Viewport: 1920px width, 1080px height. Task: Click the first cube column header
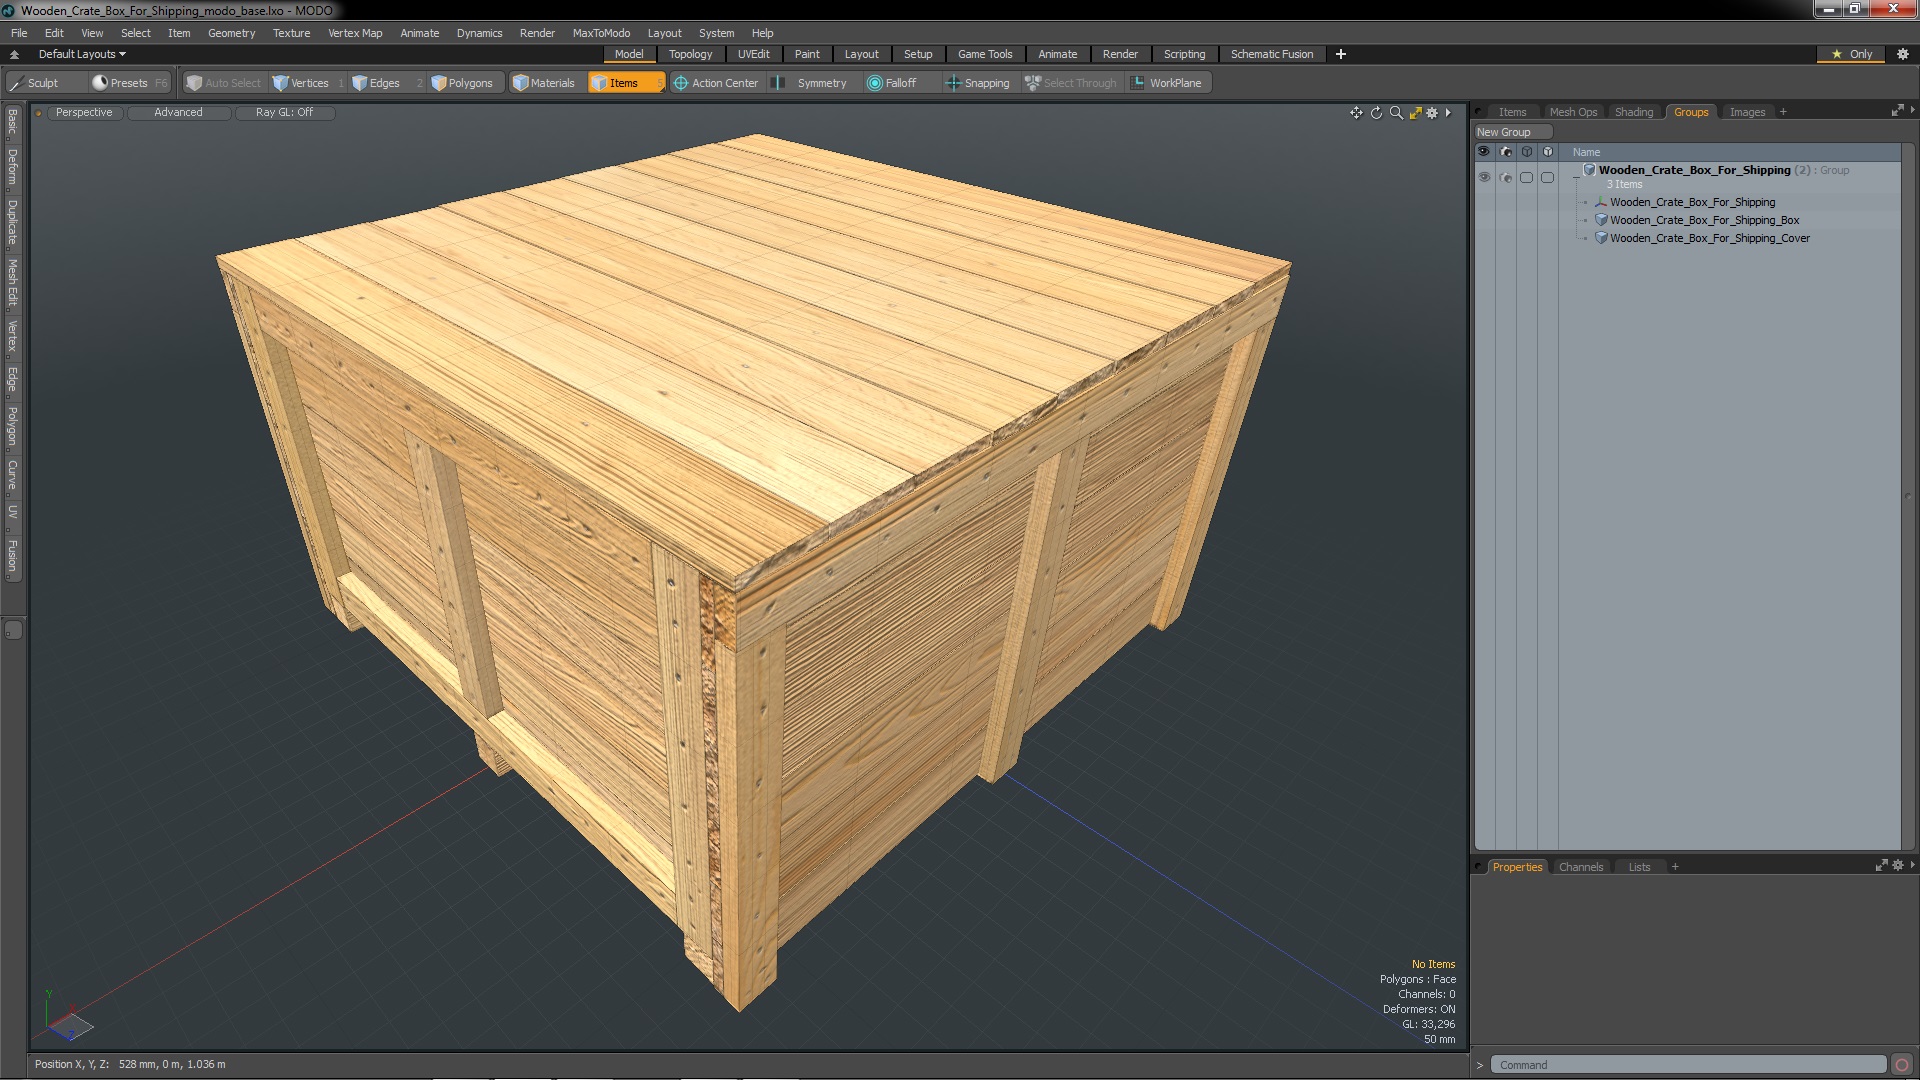pos(1527,152)
